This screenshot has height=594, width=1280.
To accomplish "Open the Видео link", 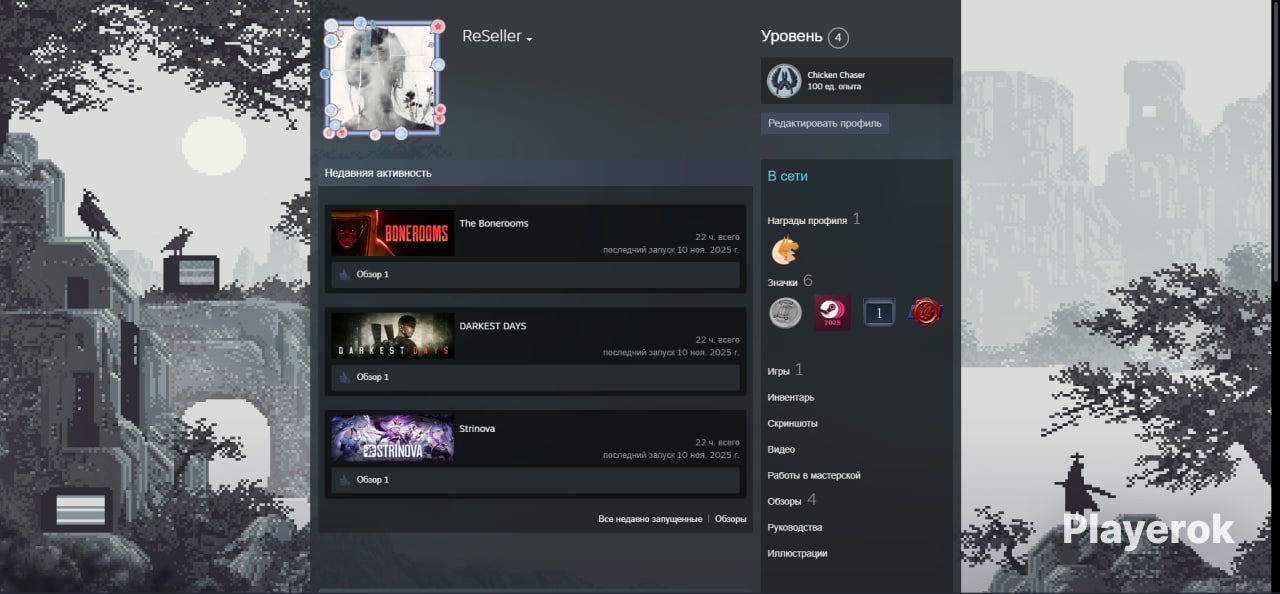I will (x=781, y=449).
